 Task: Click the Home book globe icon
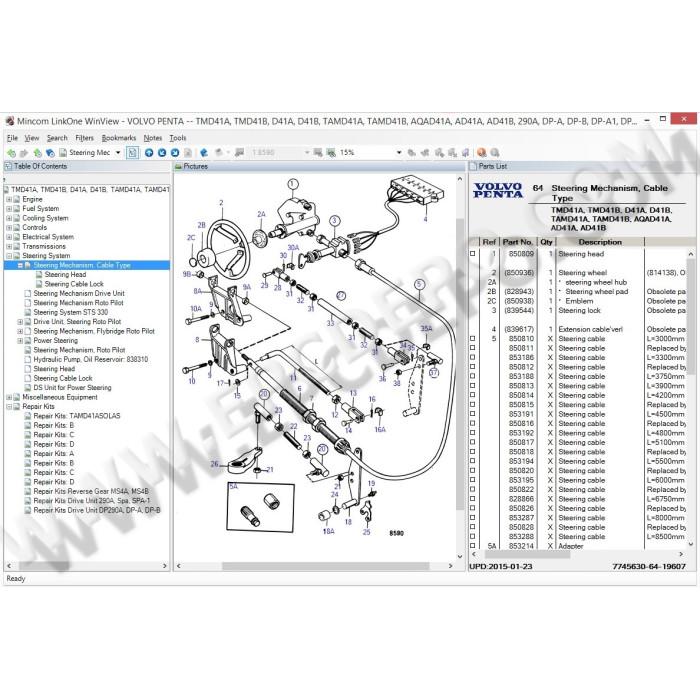50,153
